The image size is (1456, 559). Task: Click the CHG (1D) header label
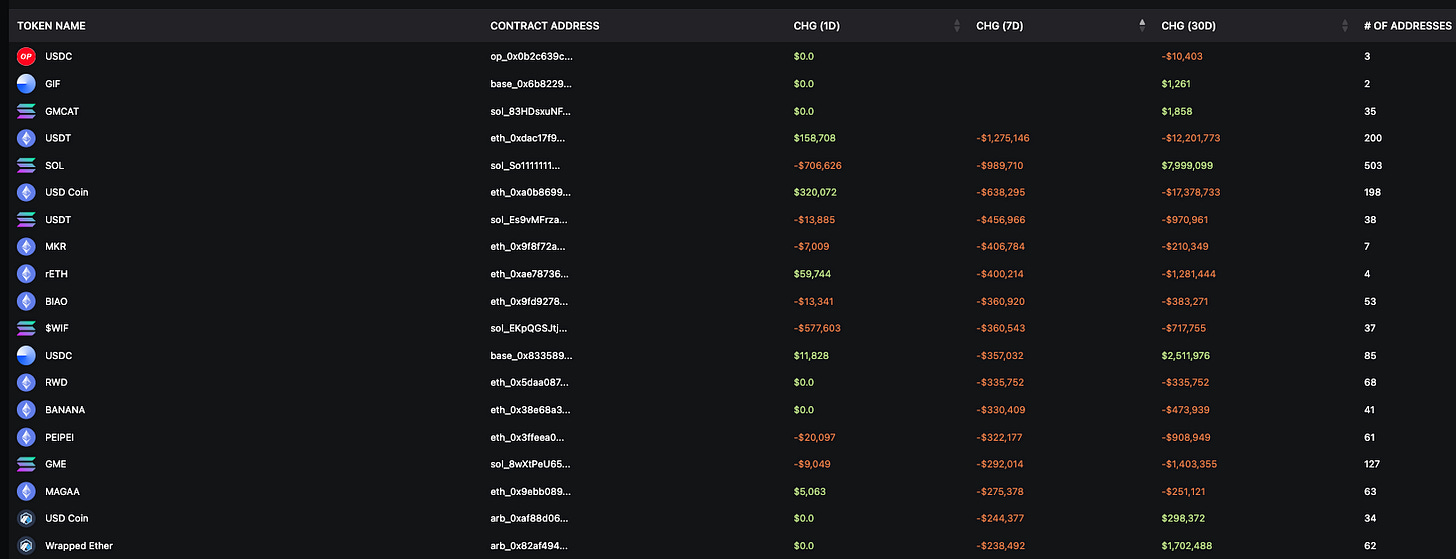pyautogui.click(x=817, y=26)
